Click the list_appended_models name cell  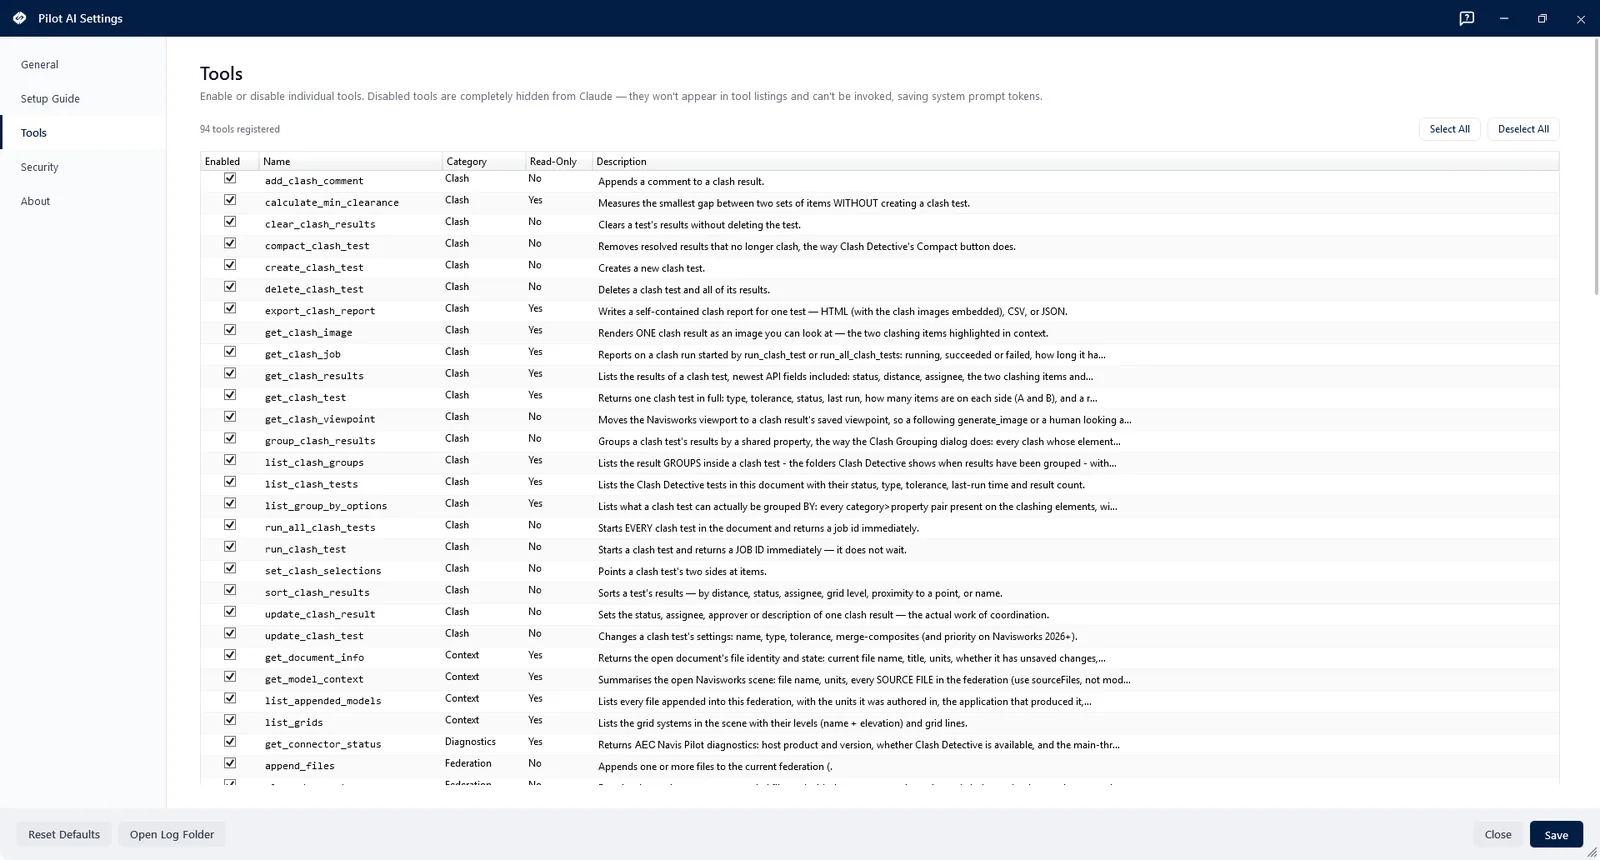point(323,701)
